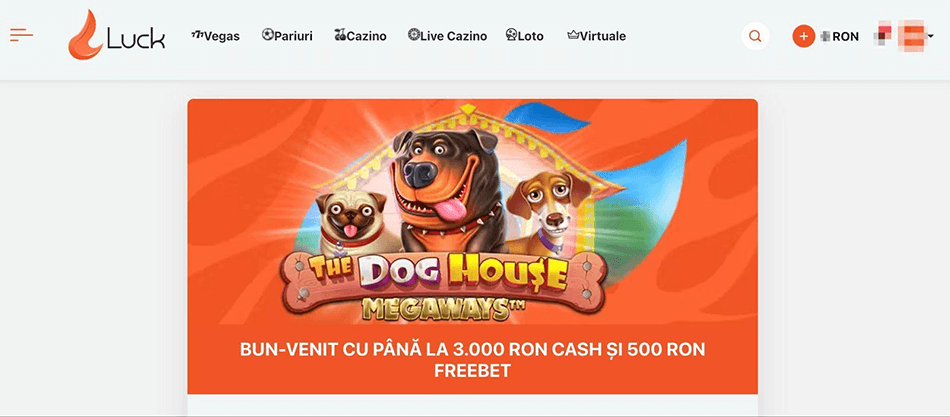
Task: Click the rottweiler in the banner center
Action: click(x=447, y=188)
